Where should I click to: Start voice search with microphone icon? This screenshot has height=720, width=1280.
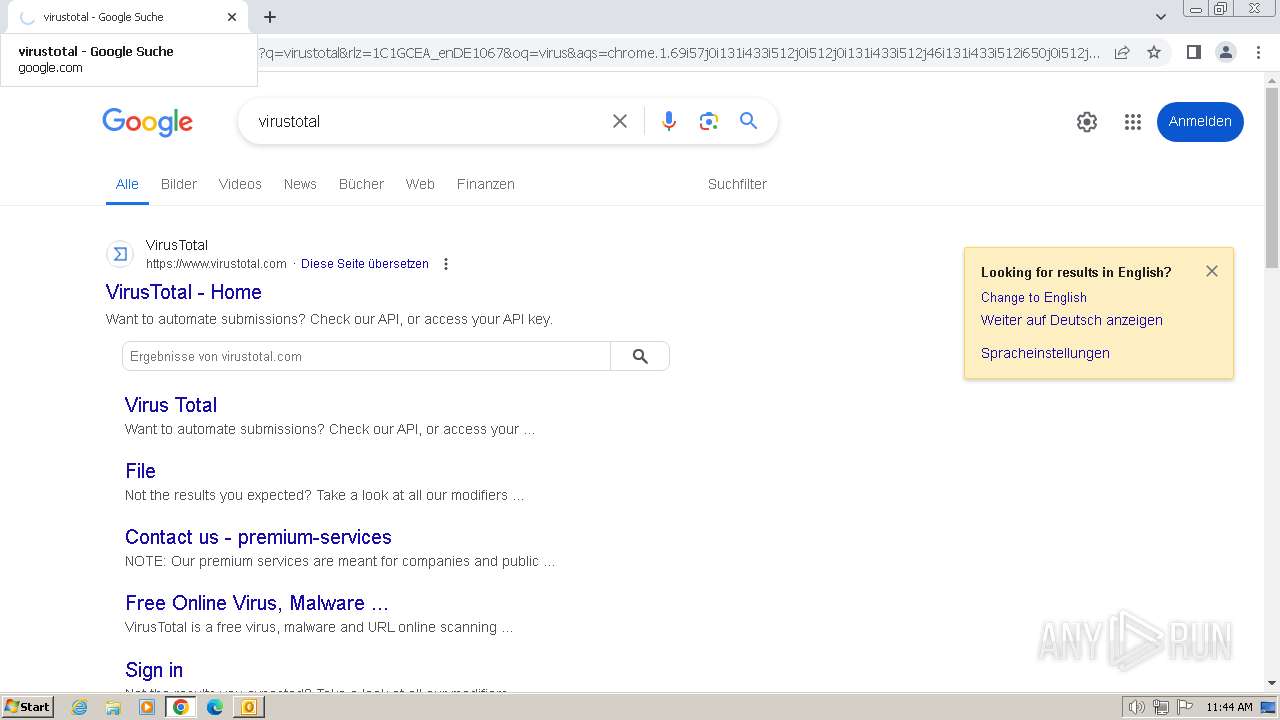669,121
